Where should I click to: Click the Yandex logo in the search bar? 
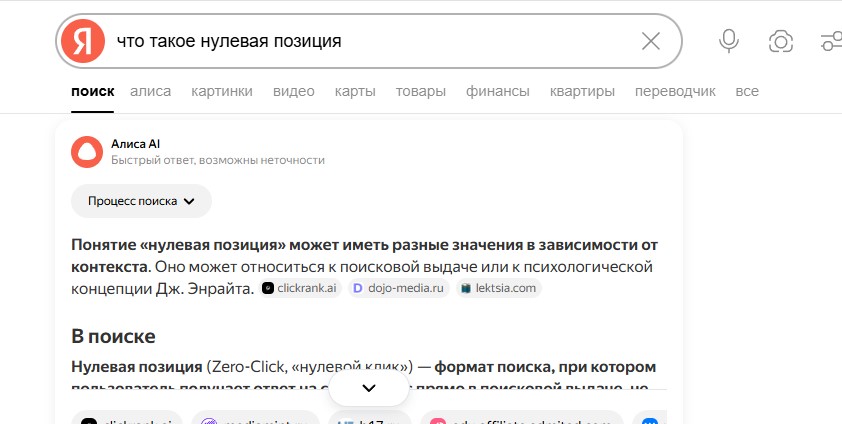click(83, 41)
